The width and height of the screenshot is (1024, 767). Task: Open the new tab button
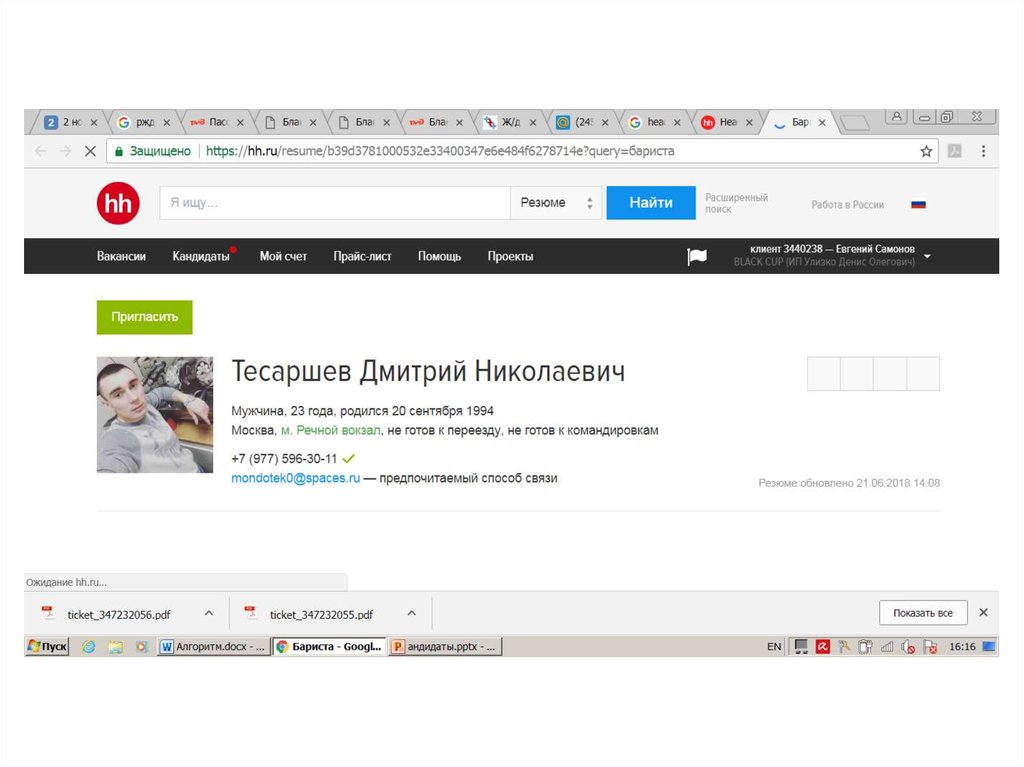[854, 122]
